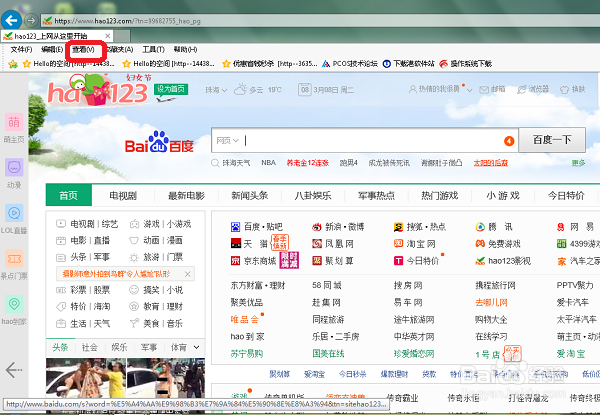
Task: Expand news categories chevron after 体育
Action: coord(196,347)
